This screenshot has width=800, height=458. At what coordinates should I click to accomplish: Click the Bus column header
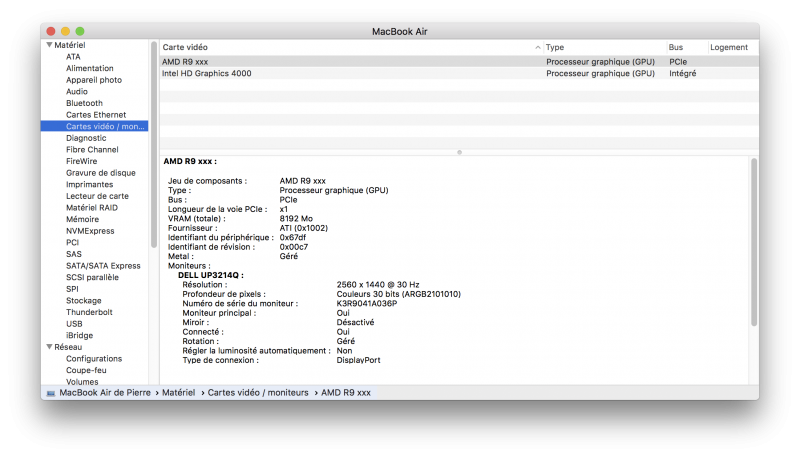pyautogui.click(x=676, y=47)
